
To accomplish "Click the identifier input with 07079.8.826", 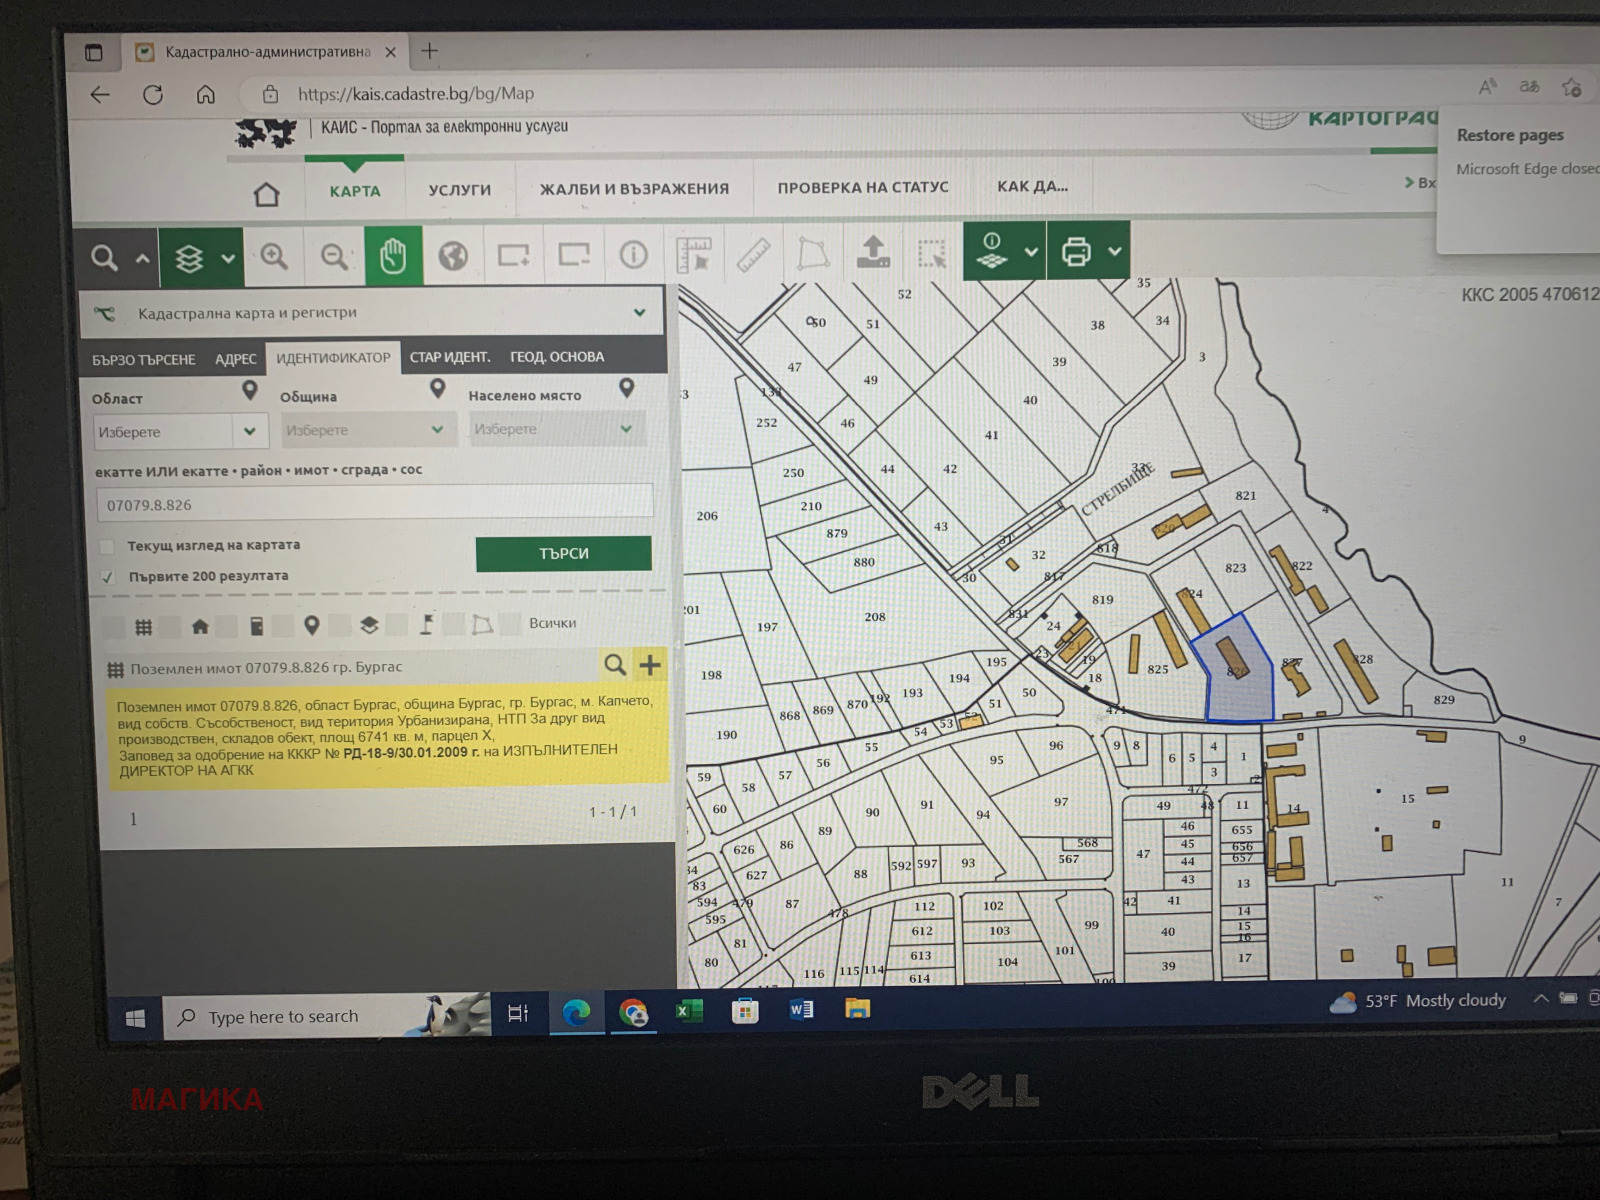I will coord(374,504).
